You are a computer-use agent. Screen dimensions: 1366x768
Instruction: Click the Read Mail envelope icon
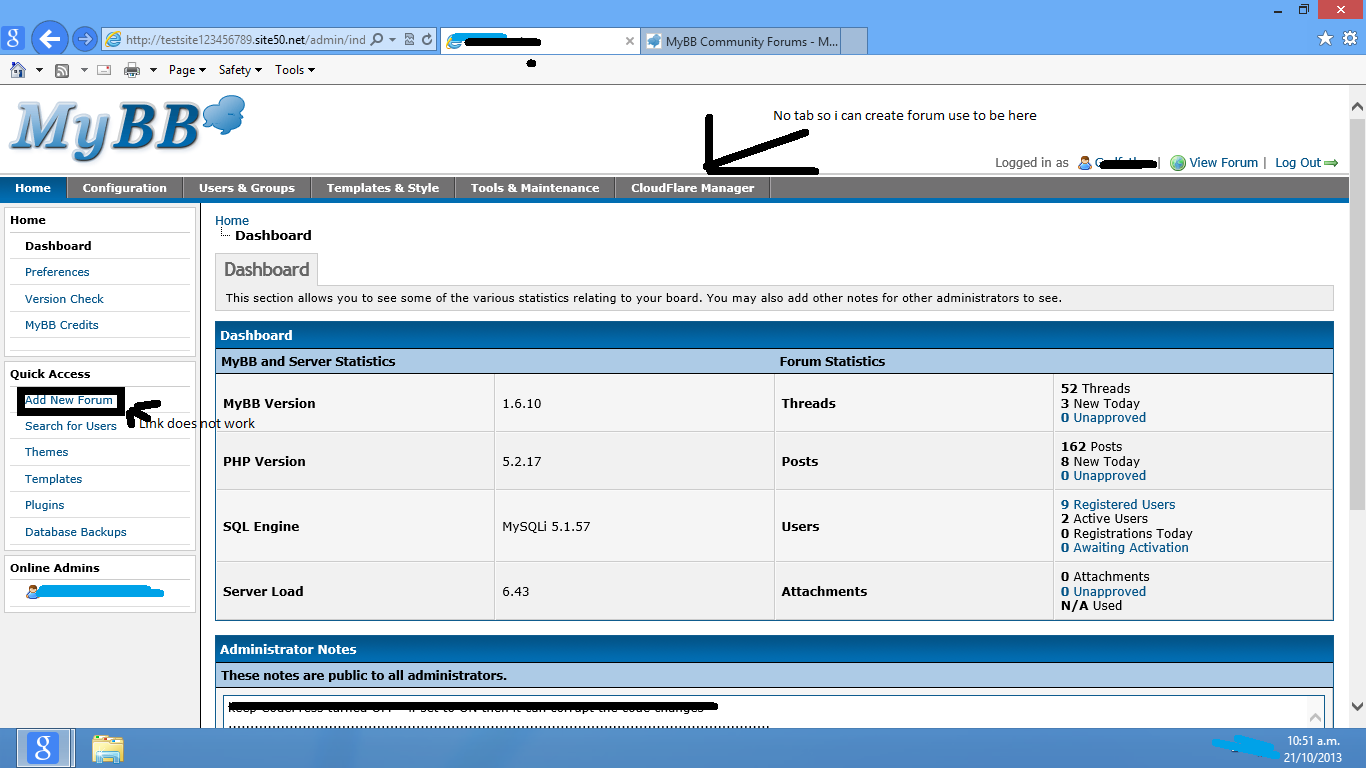click(x=106, y=70)
